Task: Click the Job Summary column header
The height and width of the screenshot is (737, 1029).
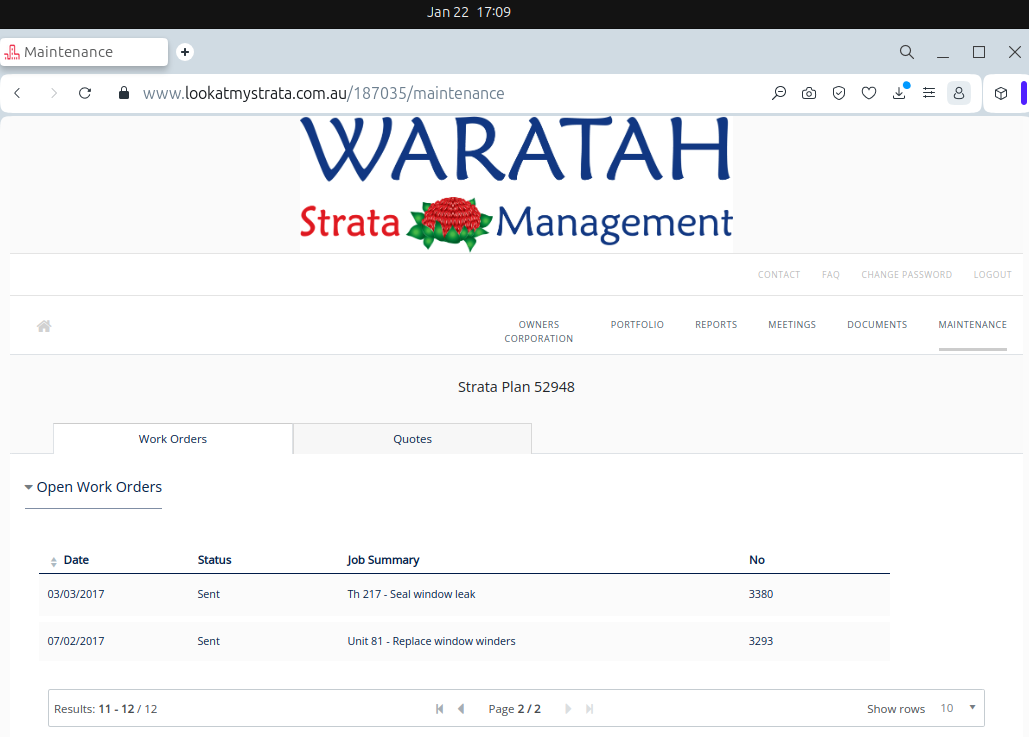Action: [383, 560]
